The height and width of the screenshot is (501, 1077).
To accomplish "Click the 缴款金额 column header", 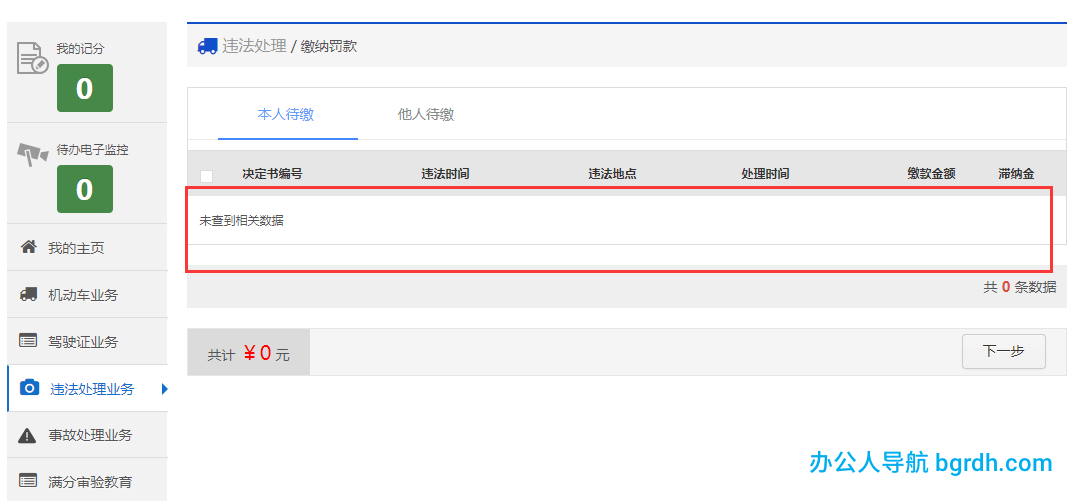I will [x=931, y=174].
